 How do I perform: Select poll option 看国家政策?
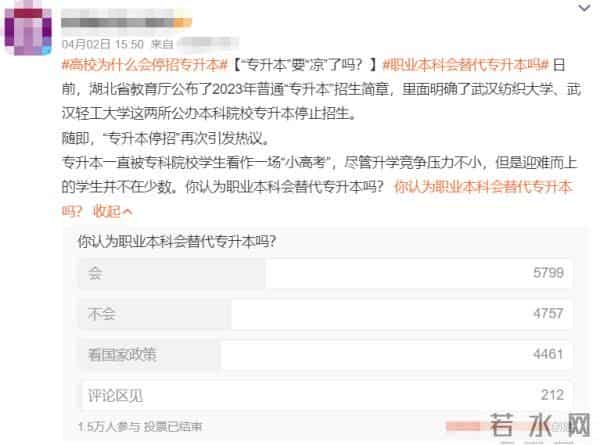[326, 355]
